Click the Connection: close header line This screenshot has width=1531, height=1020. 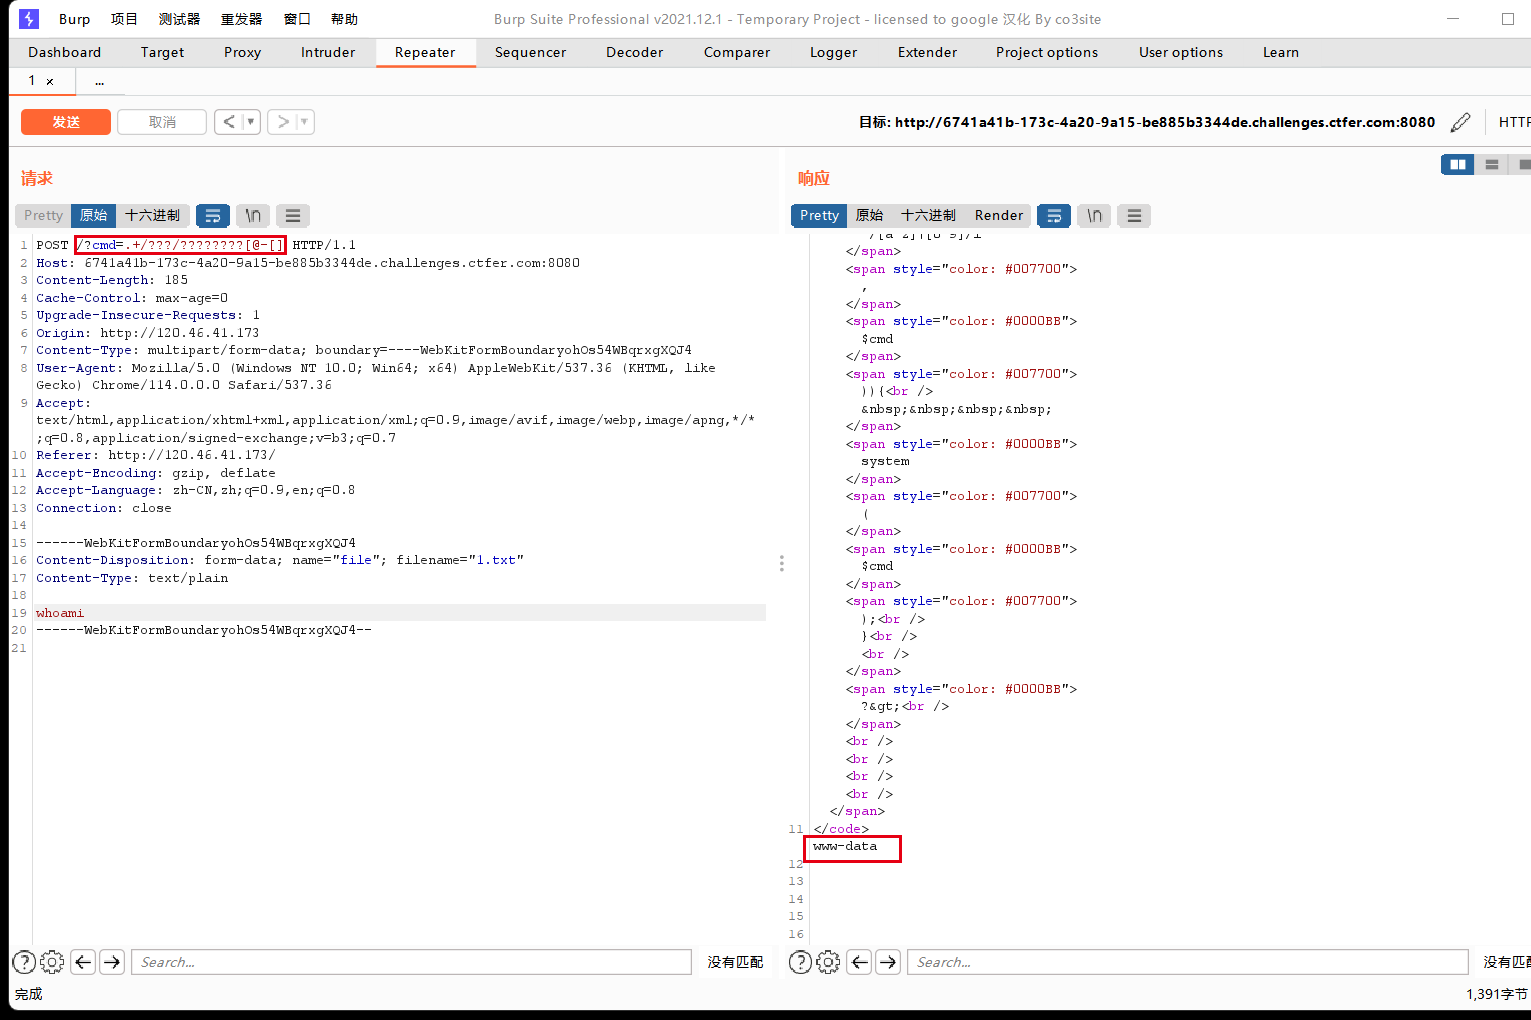[104, 508]
